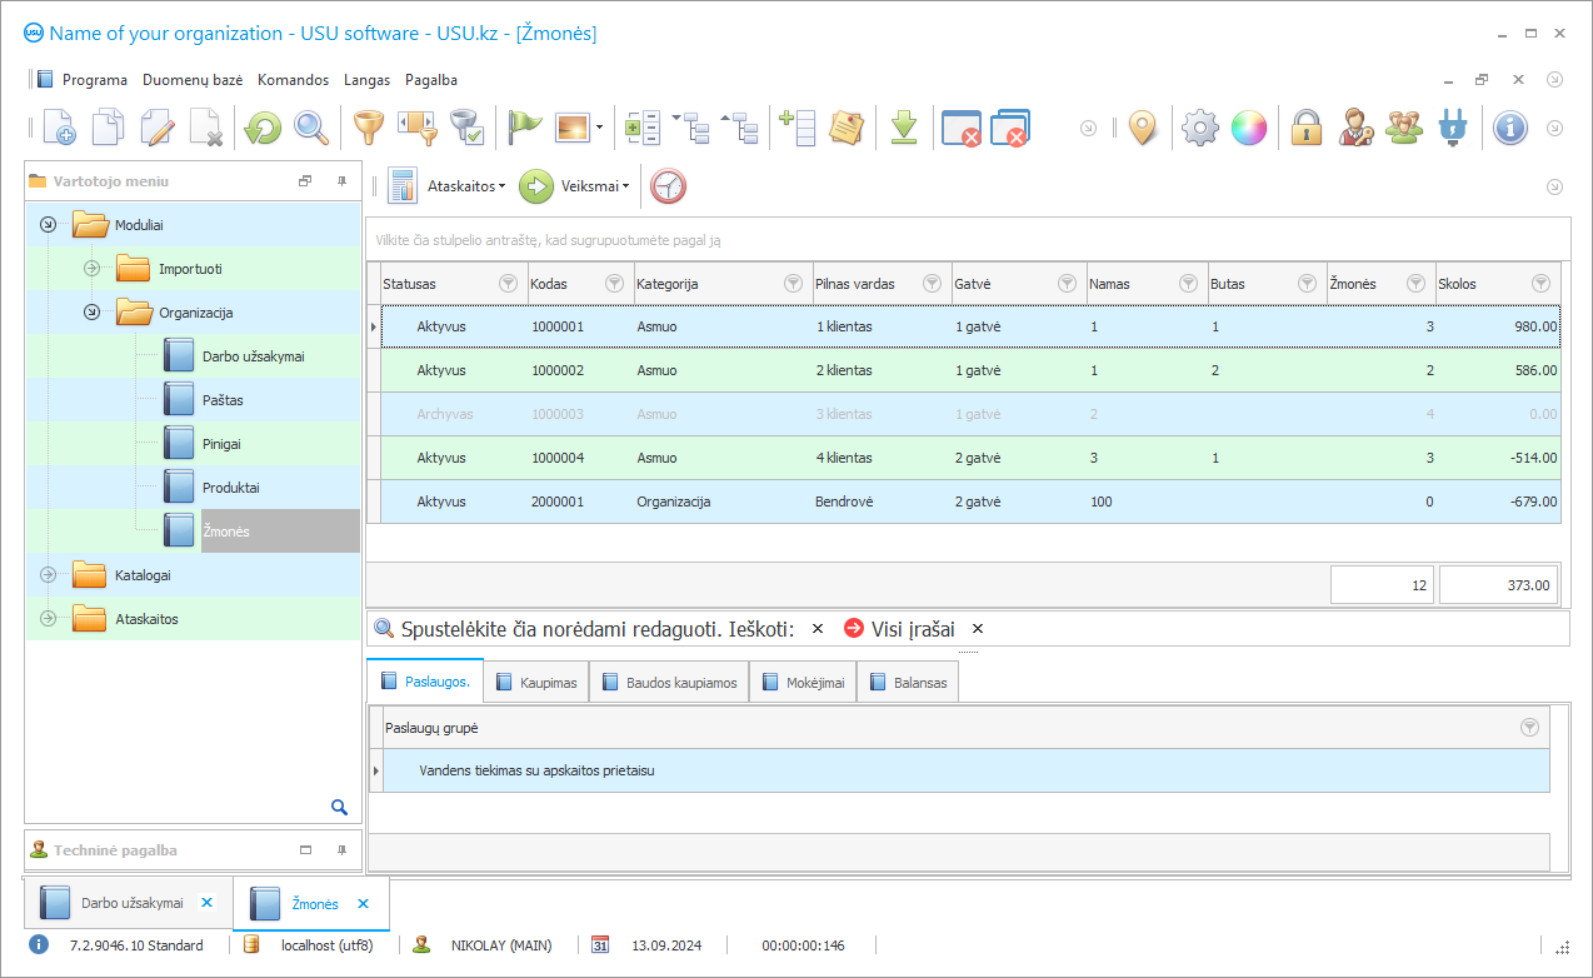Click the refresh green arrow icon
Screen dimensions: 1593x978
point(263,128)
